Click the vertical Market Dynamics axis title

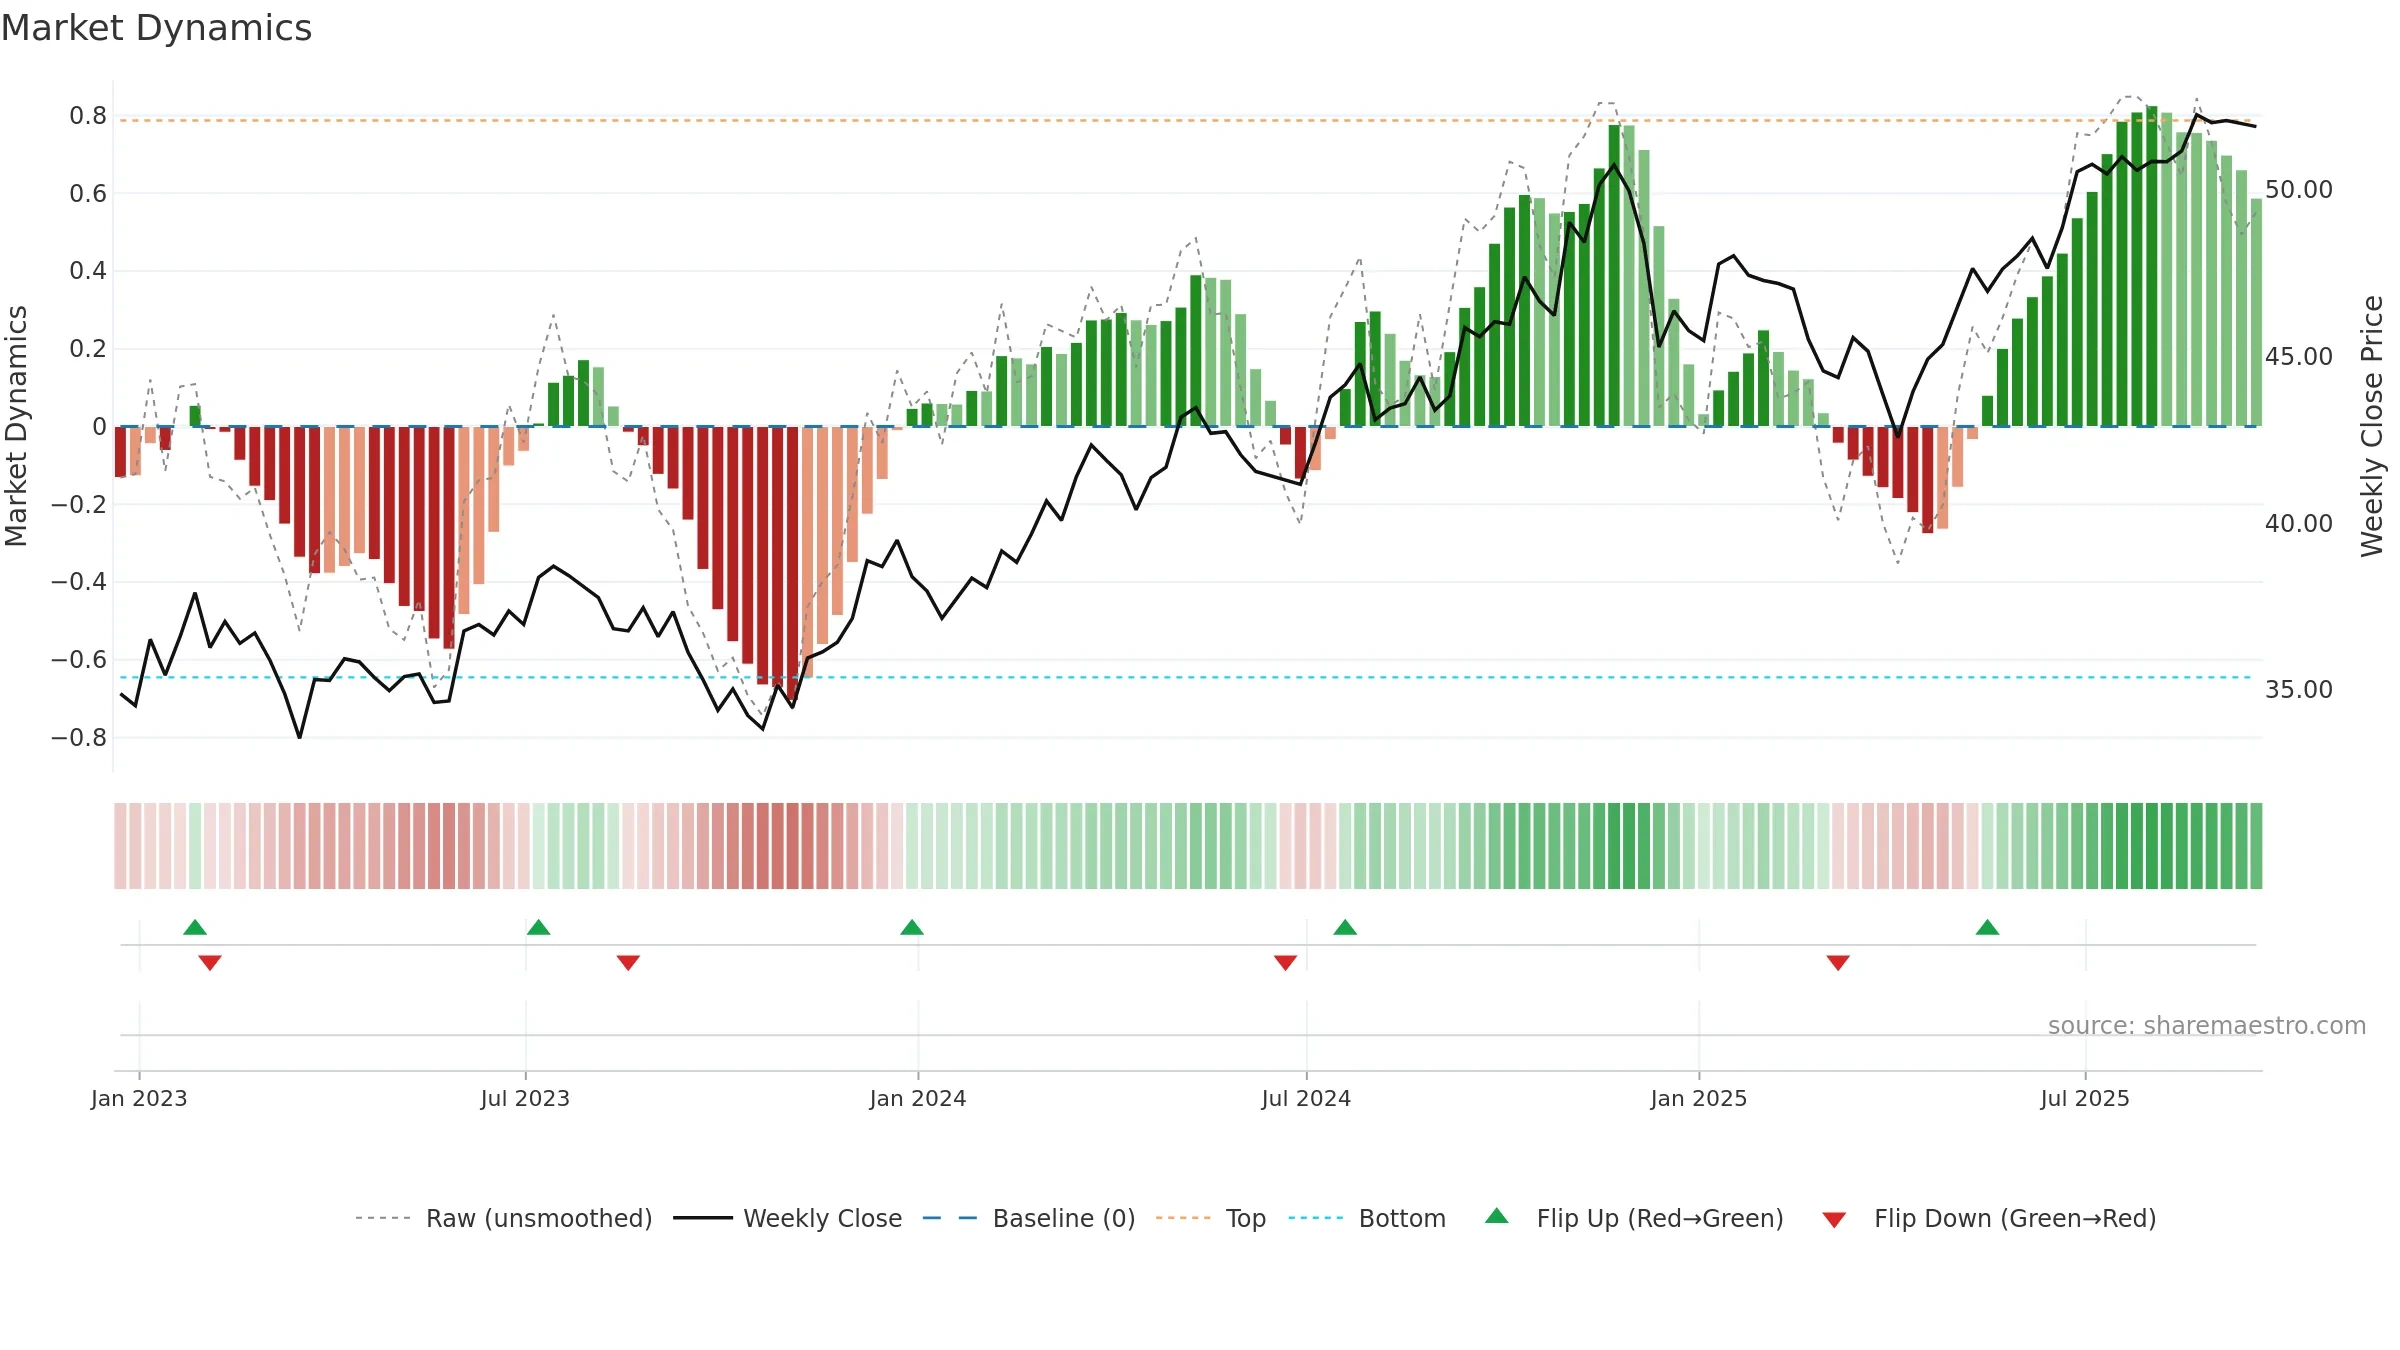(16, 426)
